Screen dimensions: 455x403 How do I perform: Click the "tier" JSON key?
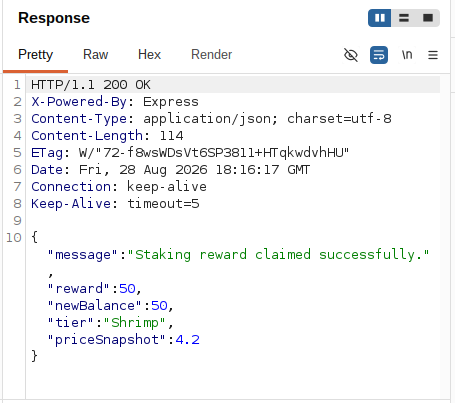[x=71, y=323]
